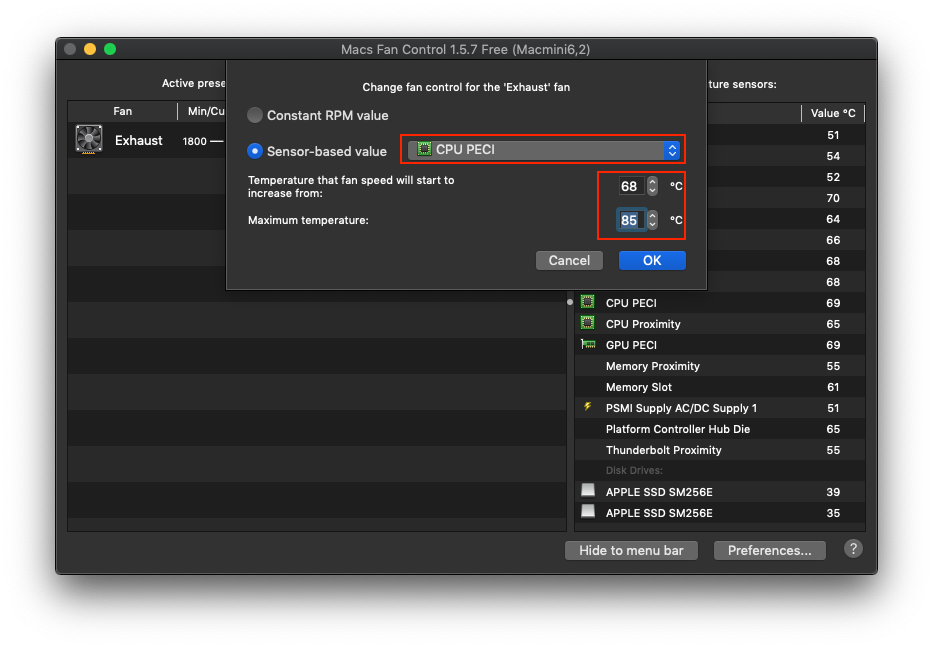The width and height of the screenshot is (933, 648).
Task: Open help with the question mark button
Action: point(853,549)
